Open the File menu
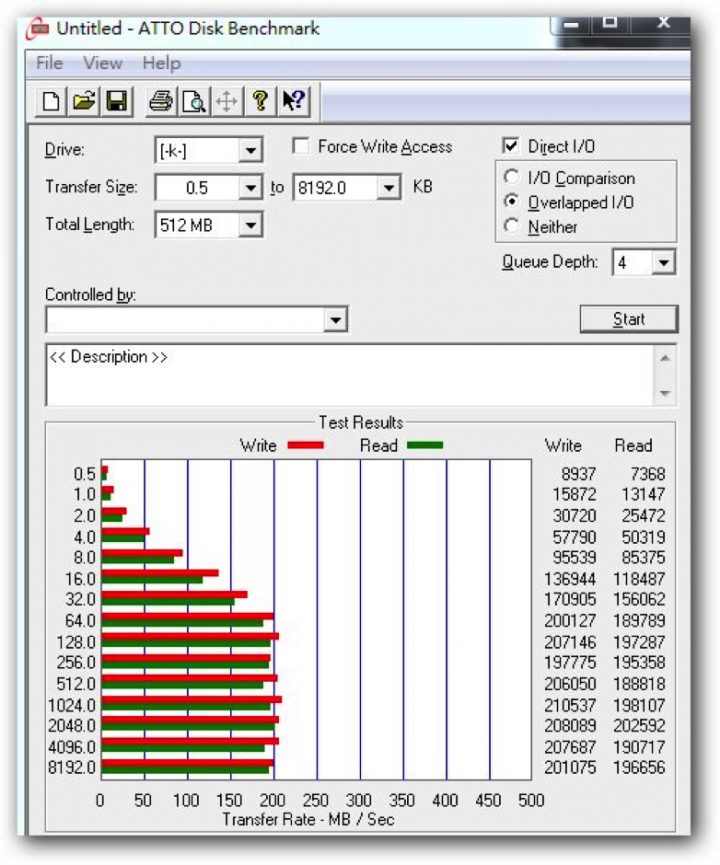720x865 pixels. 49,63
